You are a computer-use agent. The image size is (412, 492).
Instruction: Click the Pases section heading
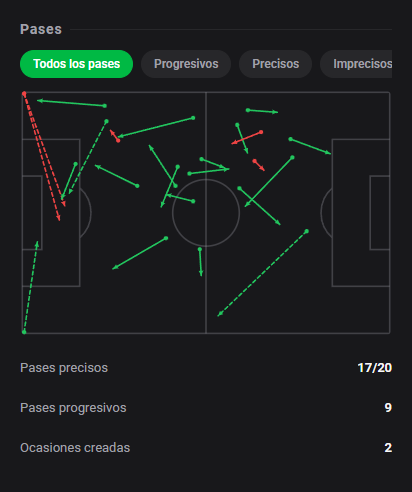pyautogui.click(x=41, y=29)
